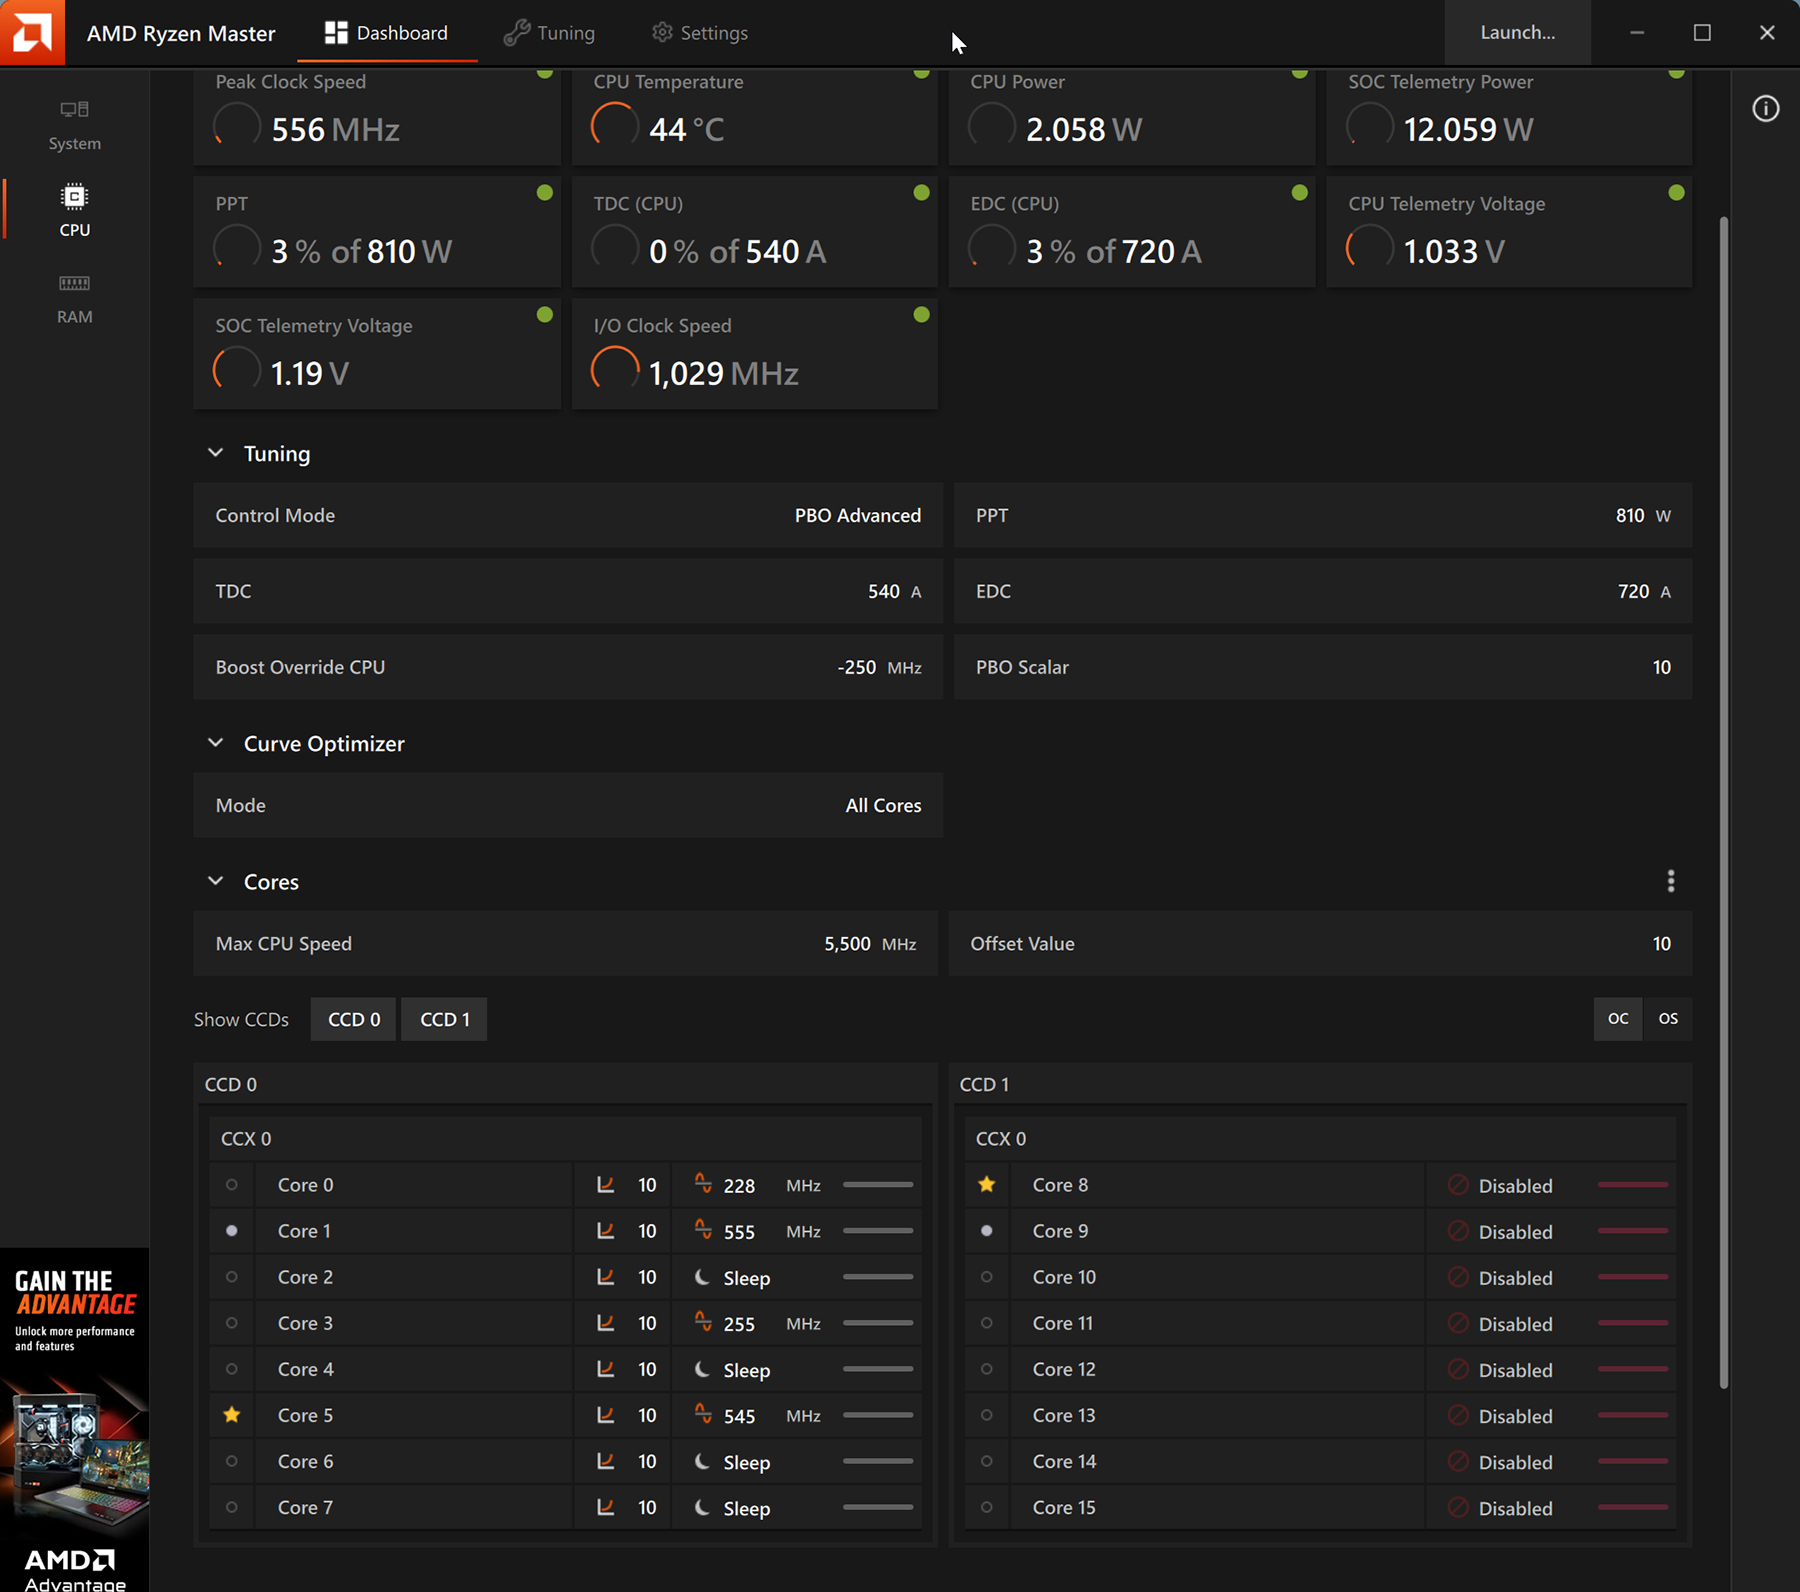The image size is (1800, 1592).
Task: Click the I/O Clock Speed gauge icon
Action: click(615, 371)
